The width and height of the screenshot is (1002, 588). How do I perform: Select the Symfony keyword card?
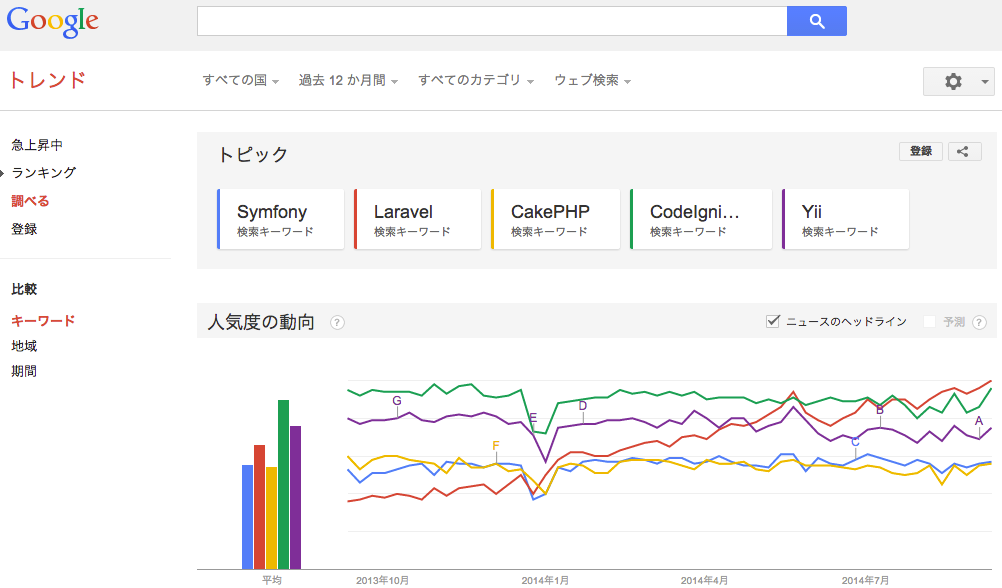point(281,219)
